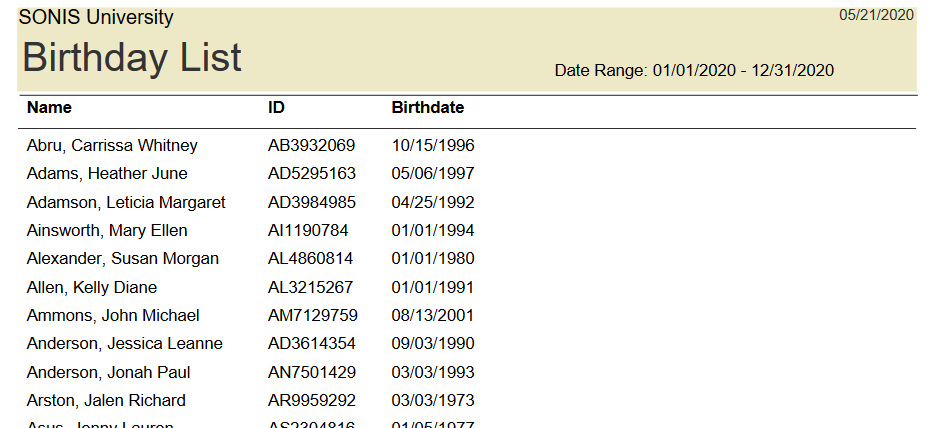The width and height of the screenshot is (937, 428).
Task: Select the name Anderson, Jonah Paul
Action: (x=108, y=372)
